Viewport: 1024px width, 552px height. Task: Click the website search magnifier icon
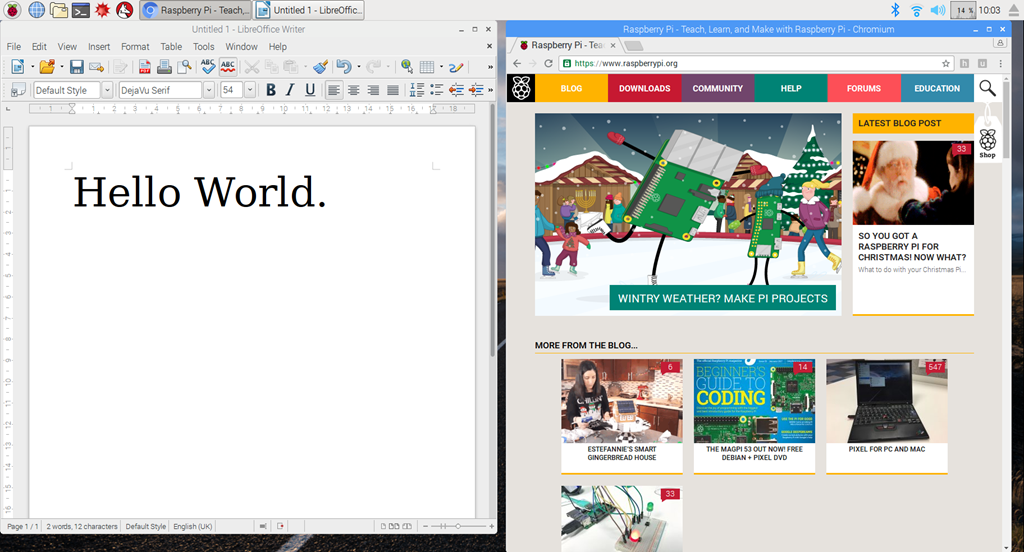pyautogui.click(x=987, y=88)
